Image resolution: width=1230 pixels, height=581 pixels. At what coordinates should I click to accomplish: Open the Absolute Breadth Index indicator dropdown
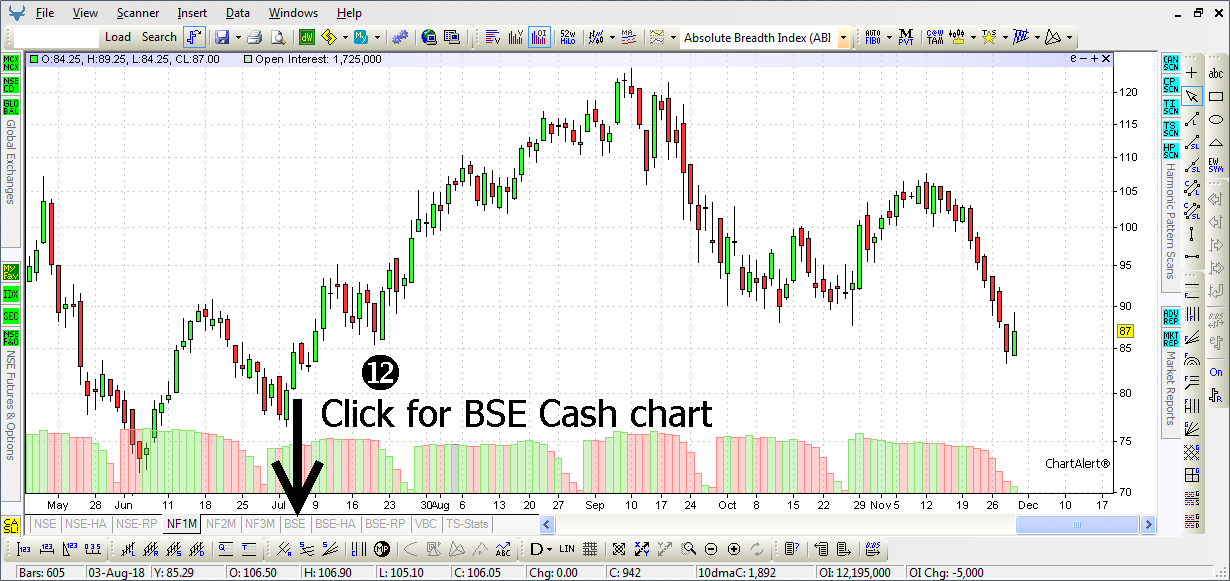[844, 38]
